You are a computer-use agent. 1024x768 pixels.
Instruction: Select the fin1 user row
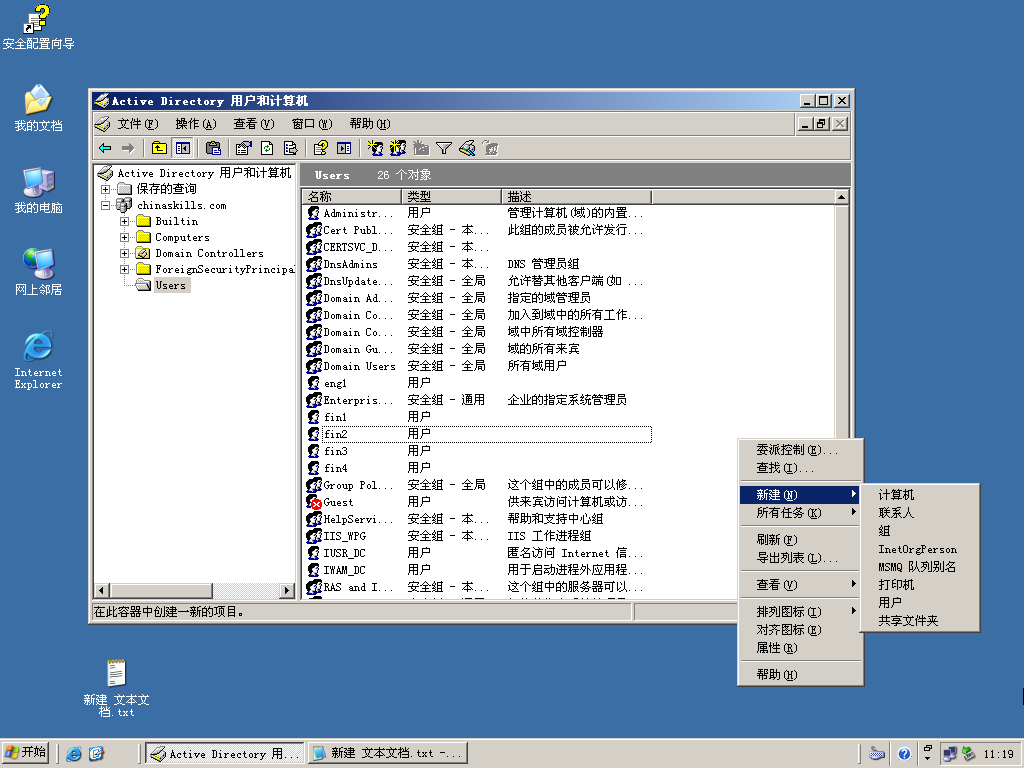click(478, 417)
